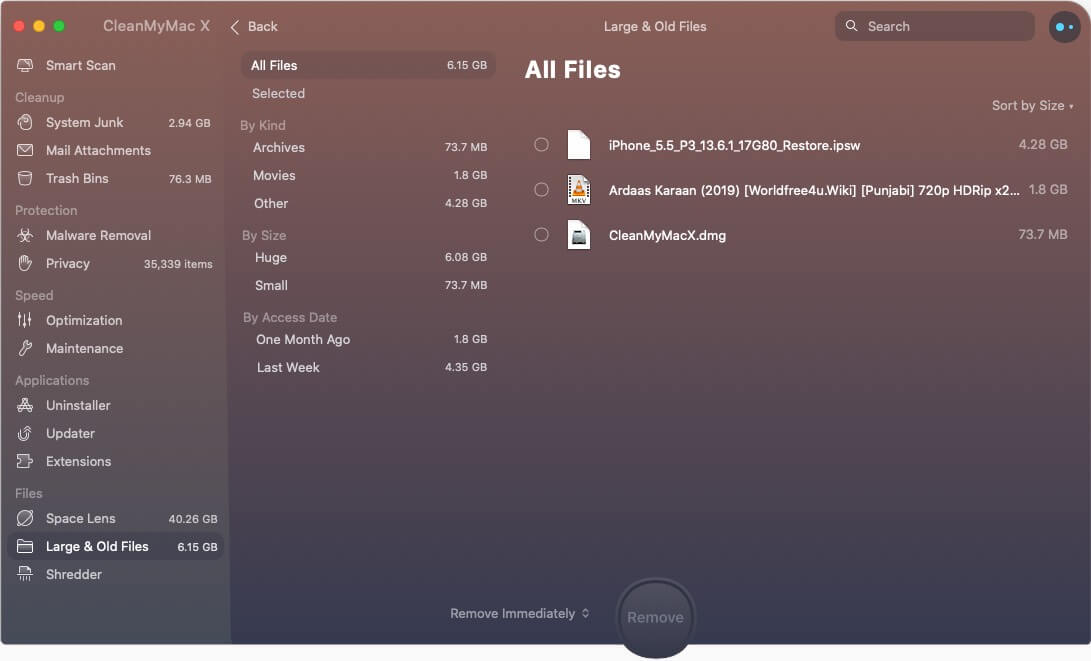The width and height of the screenshot is (1091, 661).
Task: Click the Back button label
Action: click(x=262, y=26)
